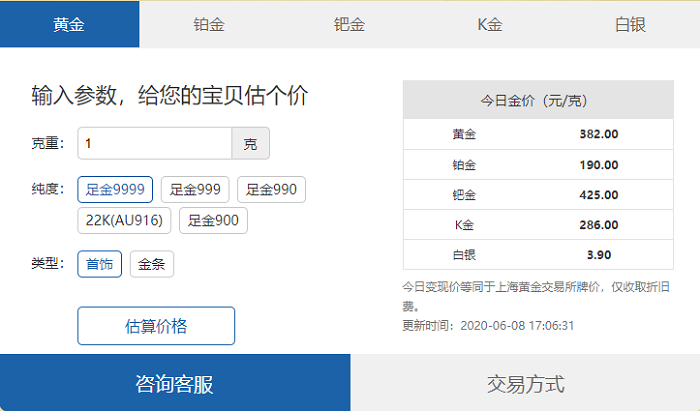Select type 首饰
700x411 pixels.
point(100,264)
